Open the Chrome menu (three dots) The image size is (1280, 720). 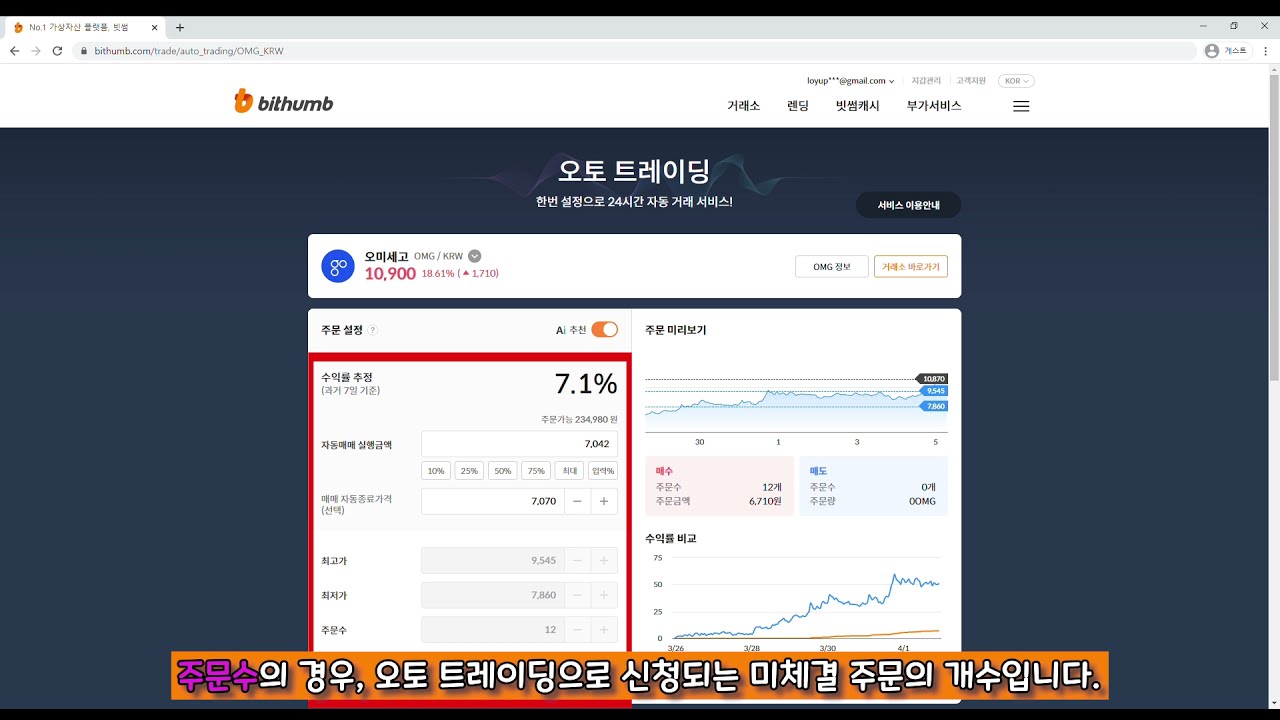click(1265, 51)
